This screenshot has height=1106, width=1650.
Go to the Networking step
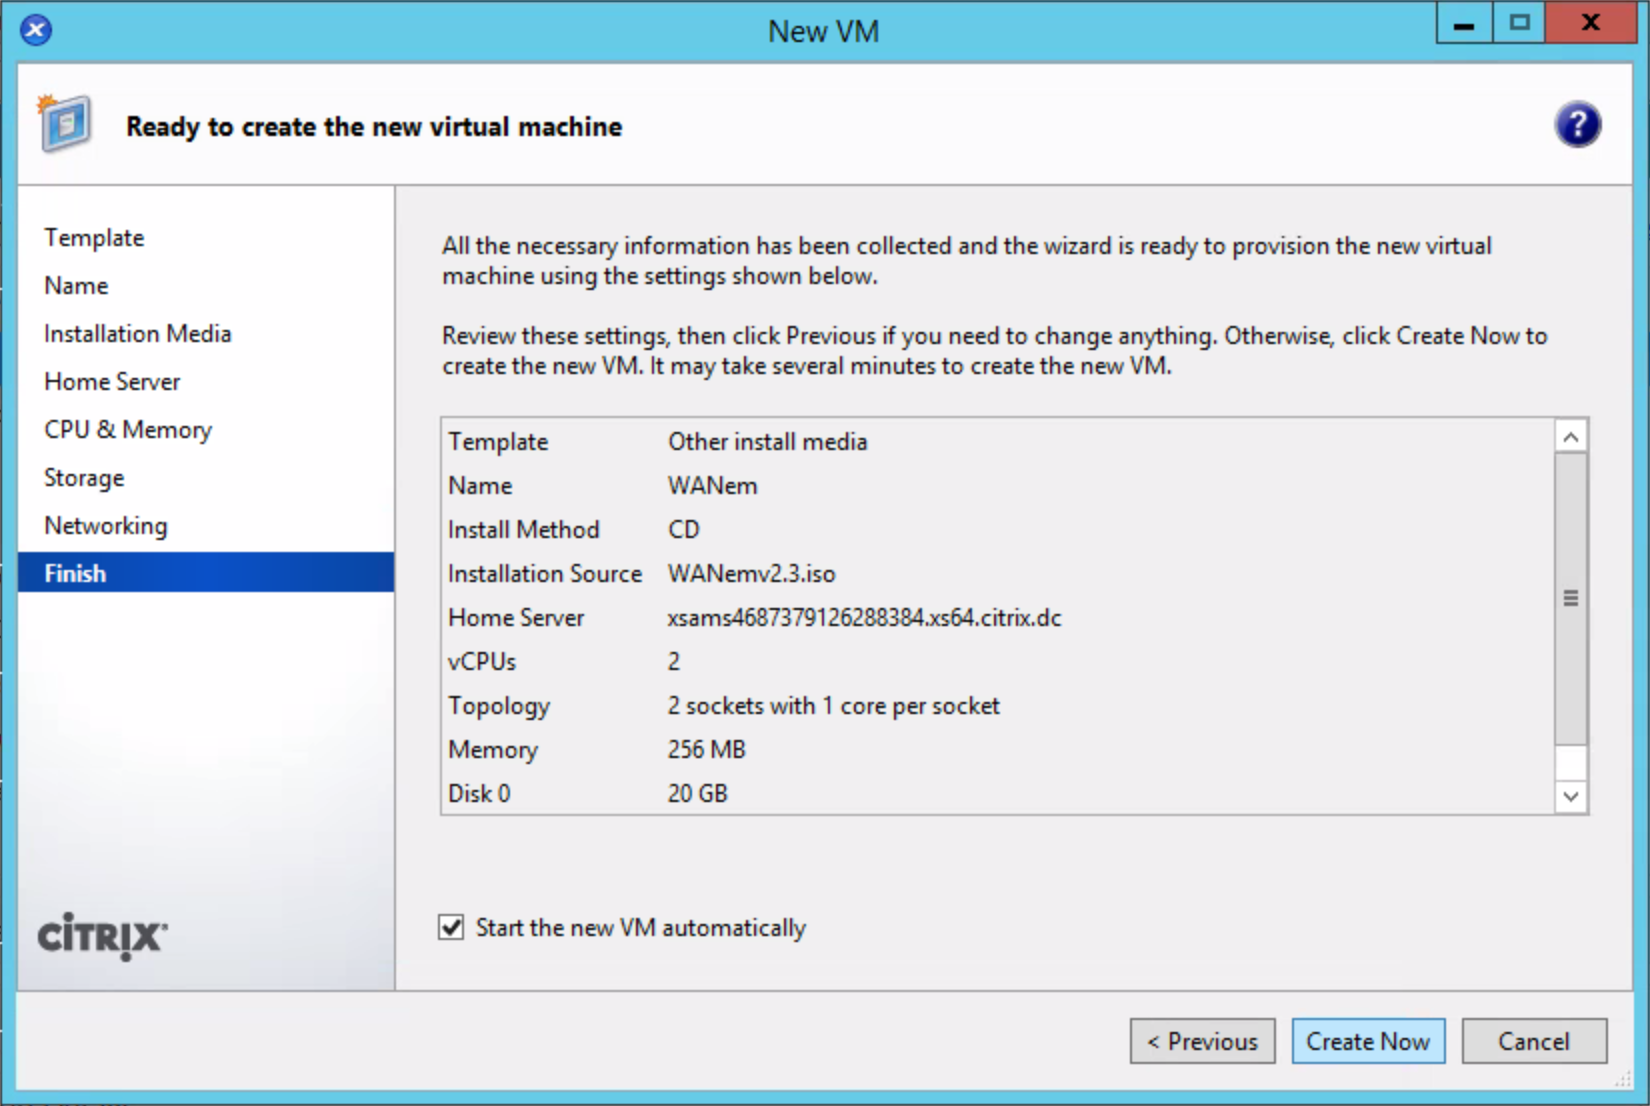tap(105, 526)
